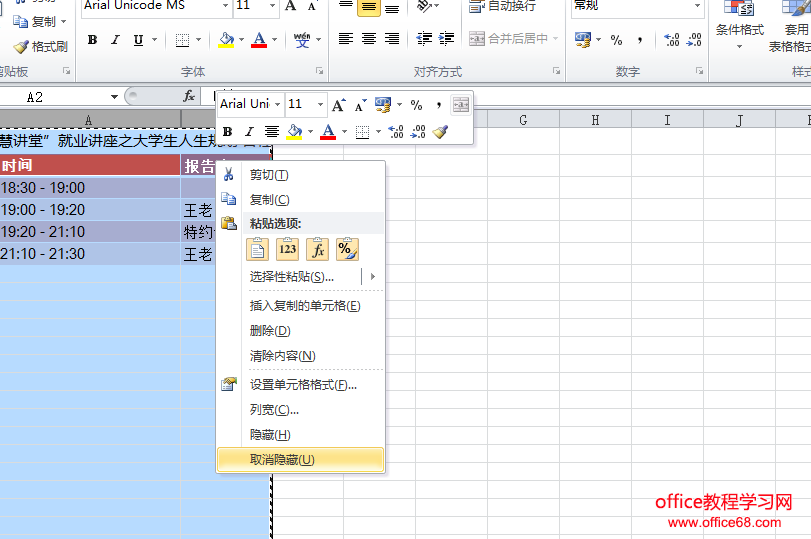Viewport: 811px width, 539px height.
Task: Open borders dropdown arrow in ribbon
Action: pos(199,40)
